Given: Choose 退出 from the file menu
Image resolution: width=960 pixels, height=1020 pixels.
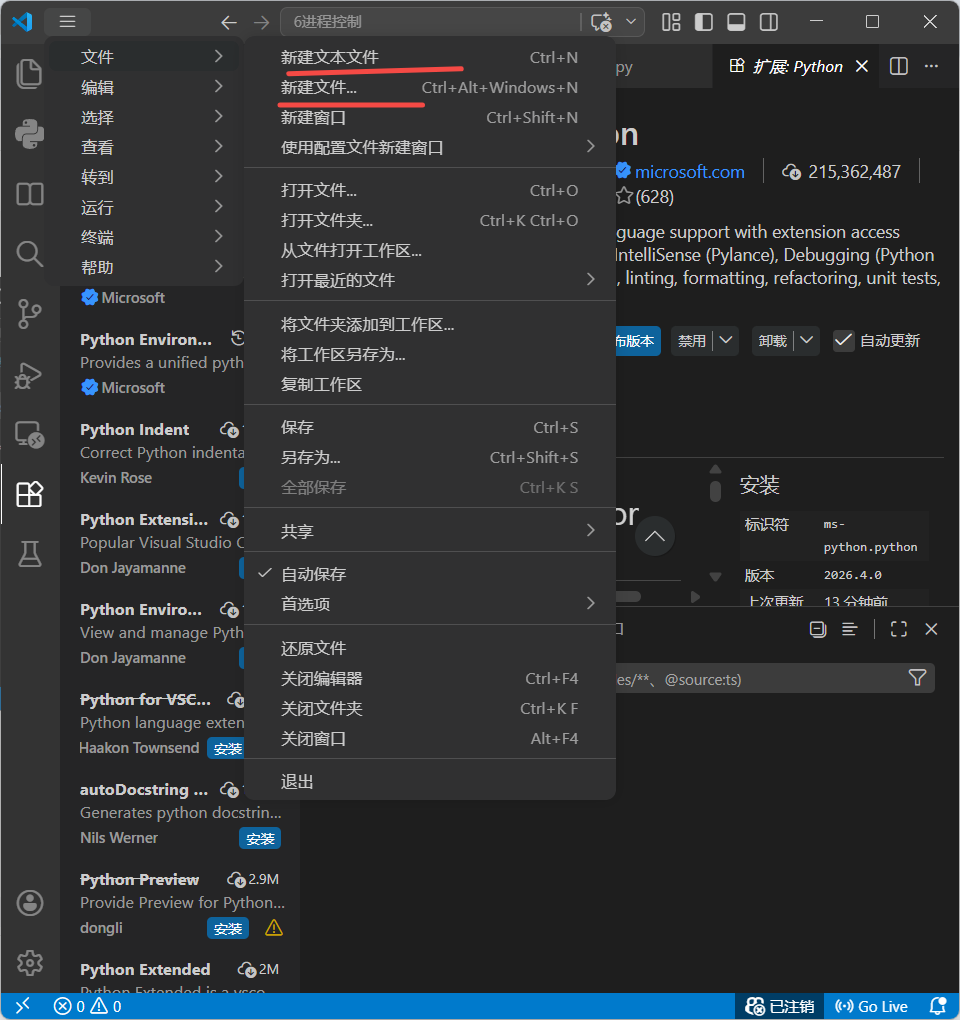Looking at the screenshot, I should point(429,781).
